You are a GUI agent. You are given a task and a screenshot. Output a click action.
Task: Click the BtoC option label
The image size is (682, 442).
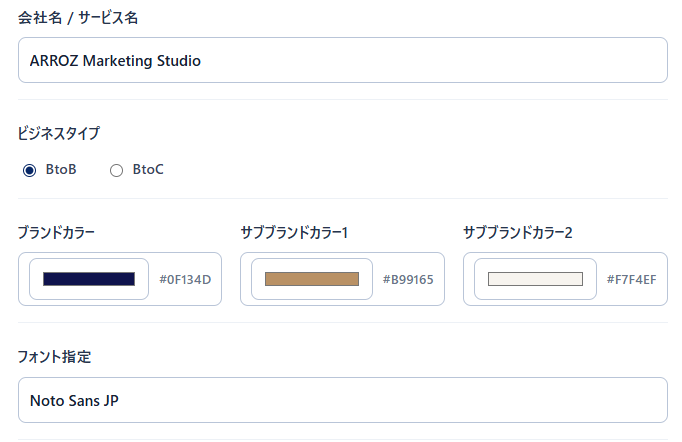pyautogui.click(x=148, y=169)
